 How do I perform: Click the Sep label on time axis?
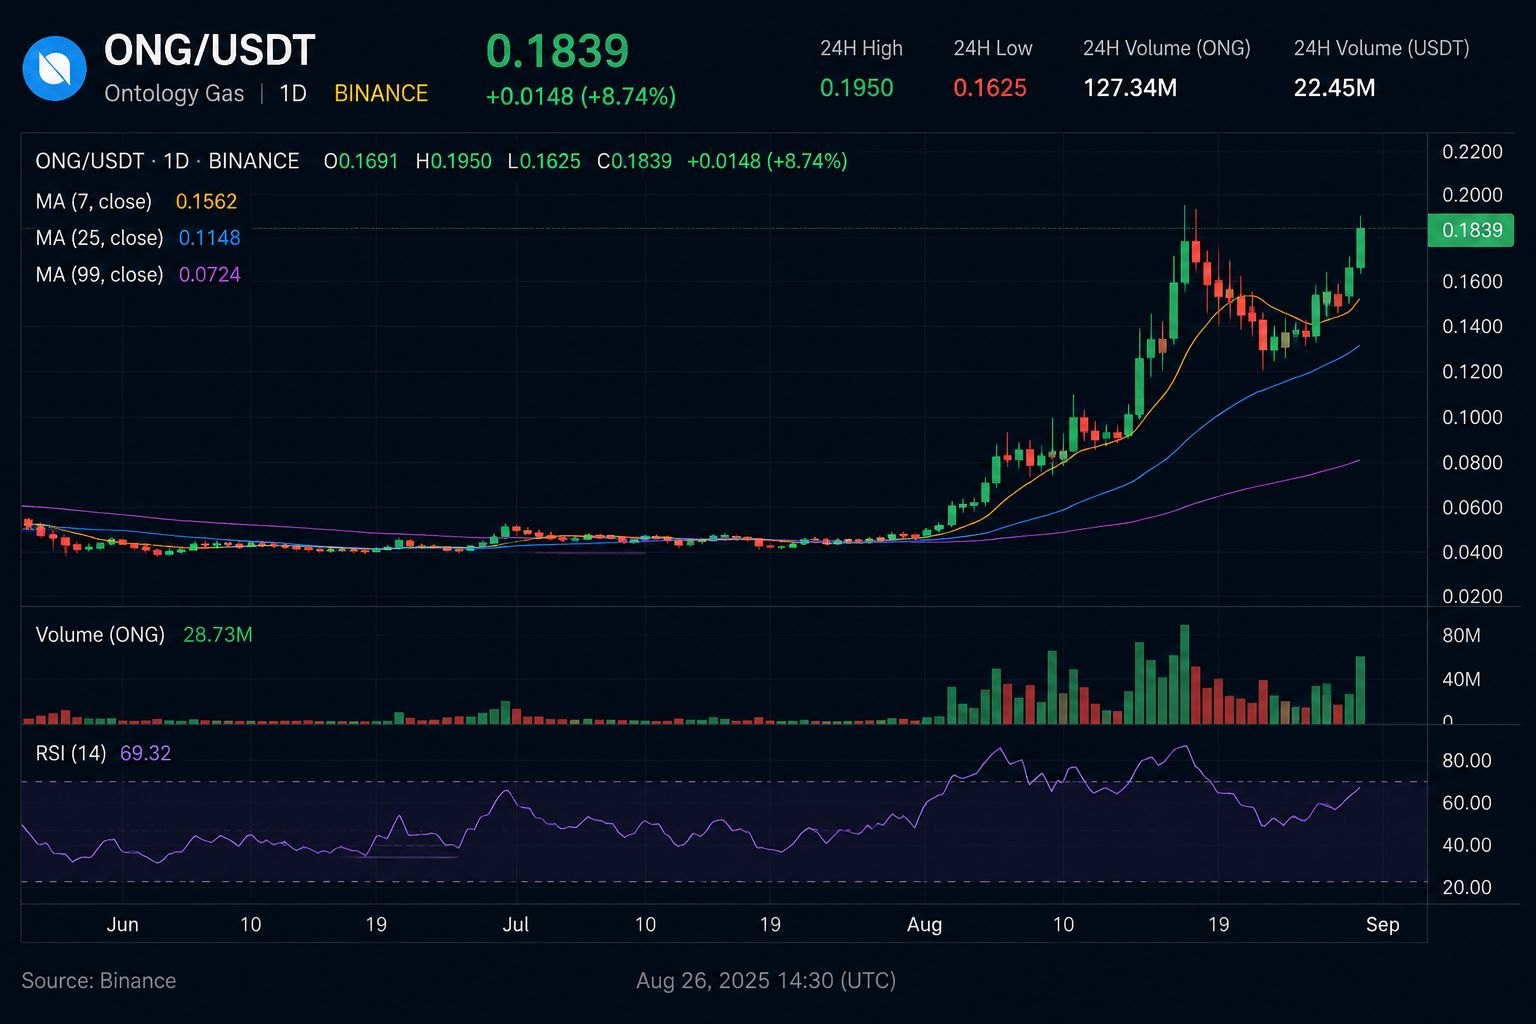tap(1383, 925)
